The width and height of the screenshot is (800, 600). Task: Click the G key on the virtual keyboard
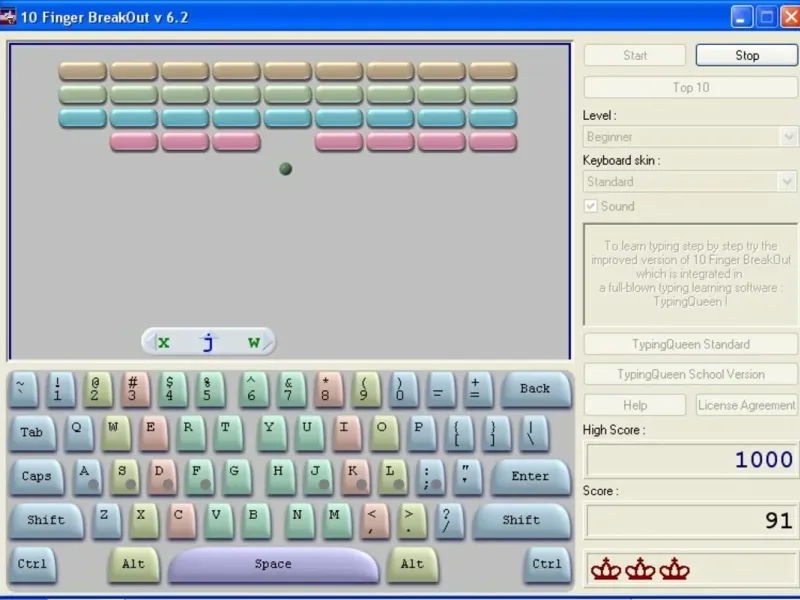click(236, 478)
